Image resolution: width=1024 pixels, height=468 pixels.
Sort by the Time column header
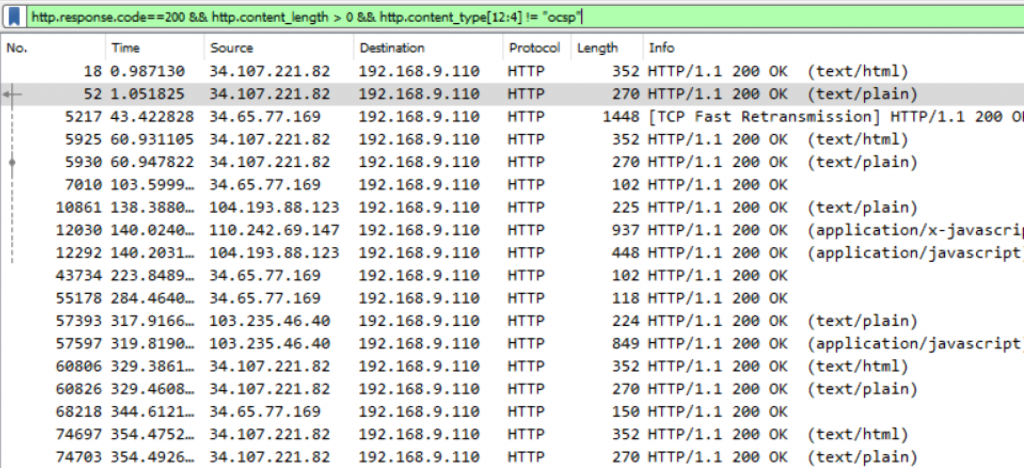pyautogui.click(x=155, y=48)
